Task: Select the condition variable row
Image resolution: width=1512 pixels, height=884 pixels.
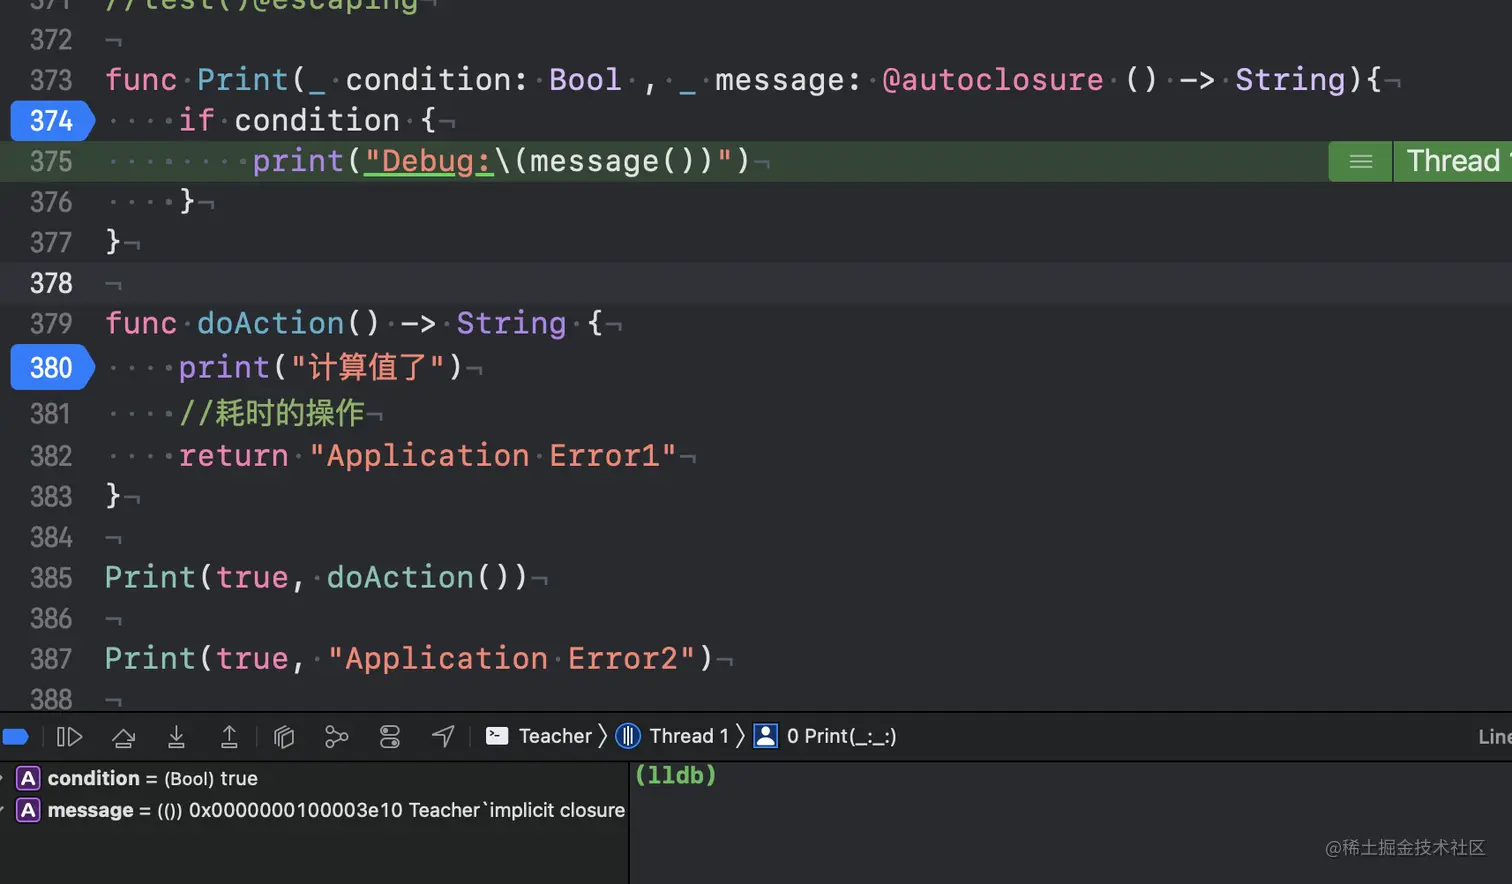Action: point(314,778)
